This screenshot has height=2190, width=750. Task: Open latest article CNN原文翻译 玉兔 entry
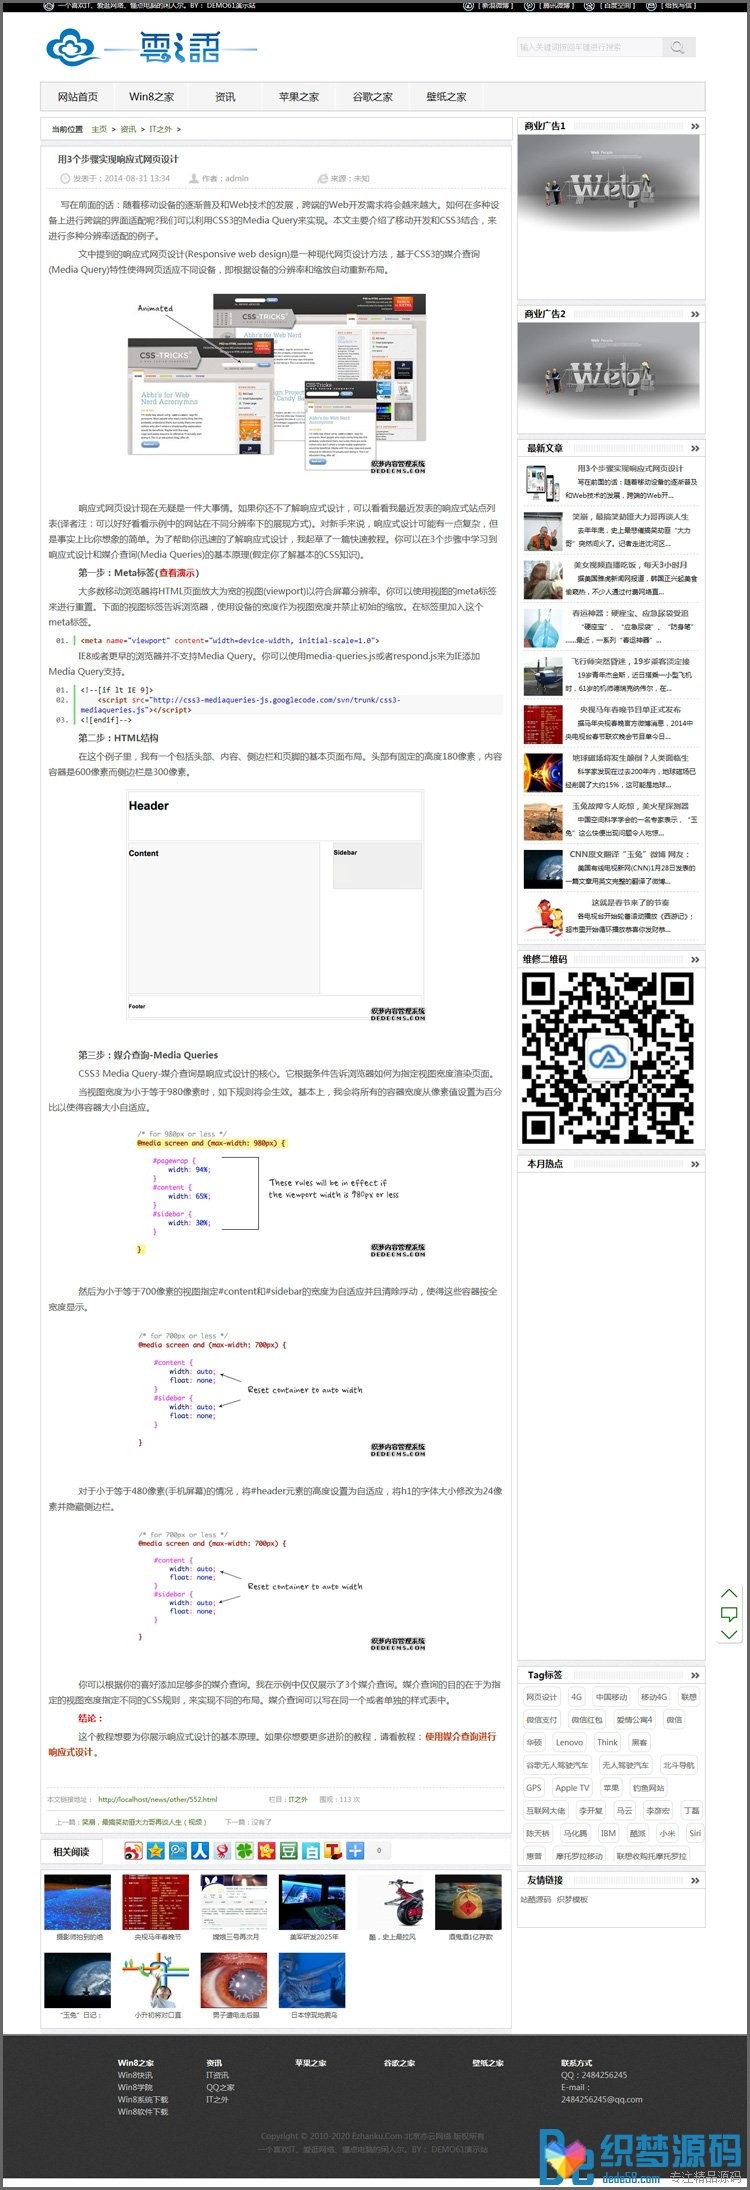pyautogui.click(x=611, y=867)
